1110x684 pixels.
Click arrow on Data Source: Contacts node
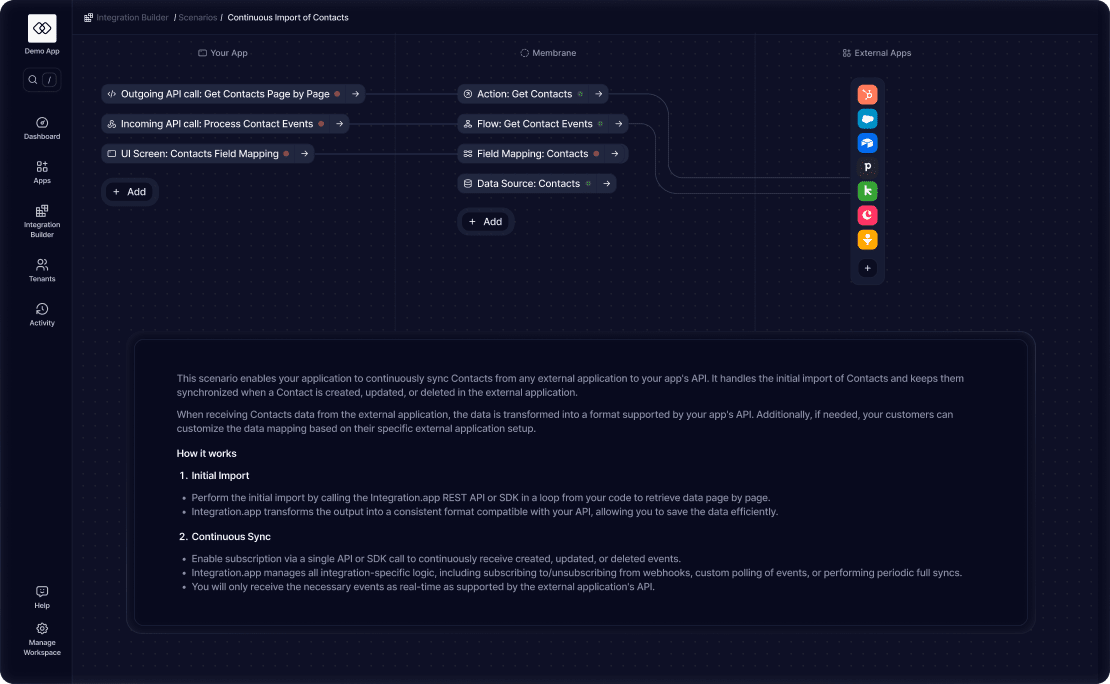(607, 183)
